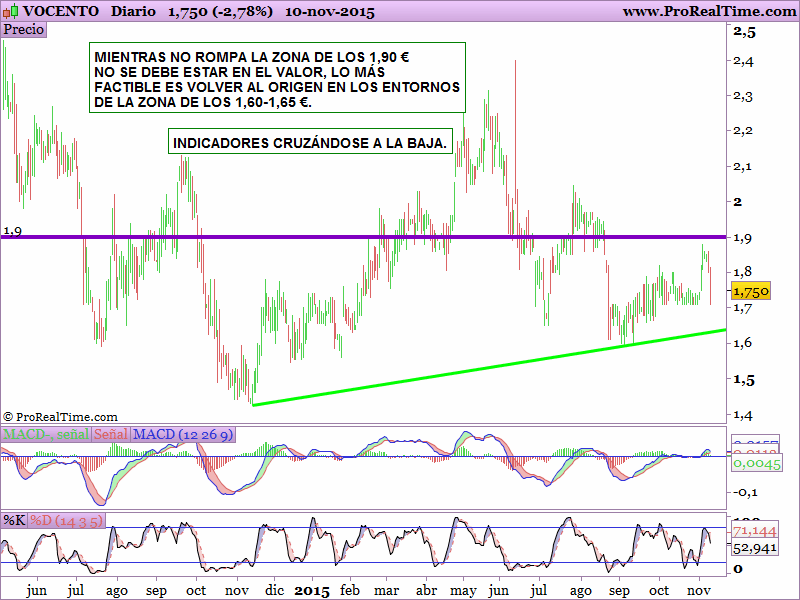800x600 pixels.
Task: Select the 1,750 (-2,78%) quote in the header
Action: click(220, 12)
